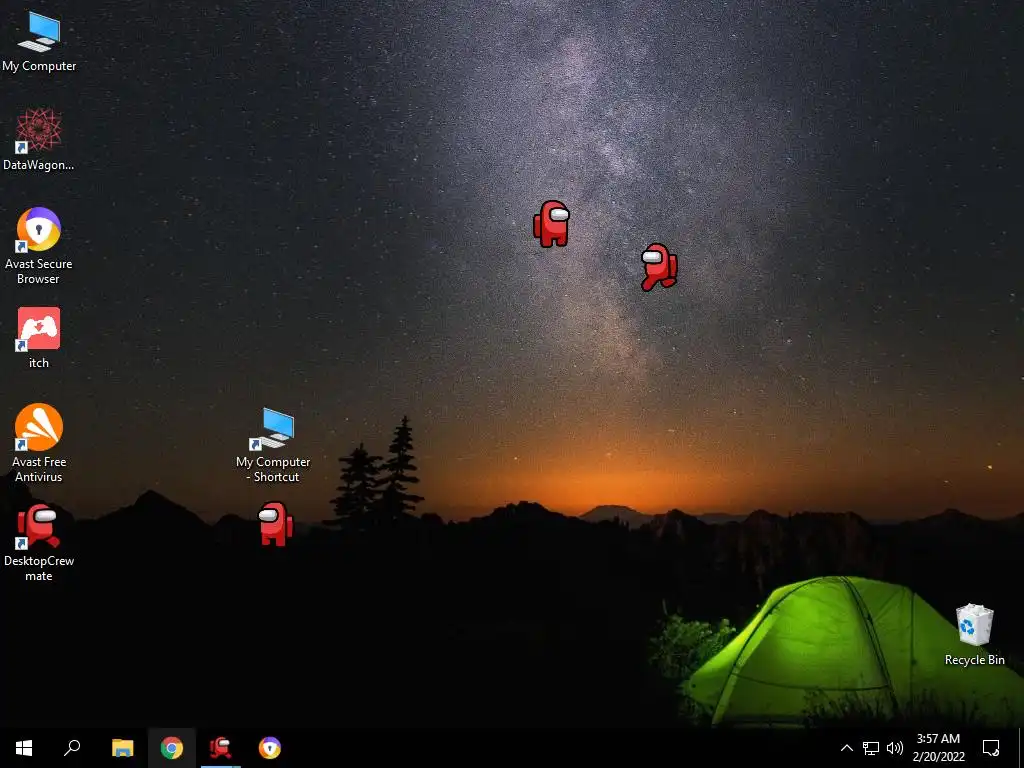Open taskbar Search magnifier
The image size is (1024, 768).
point(72,748)
